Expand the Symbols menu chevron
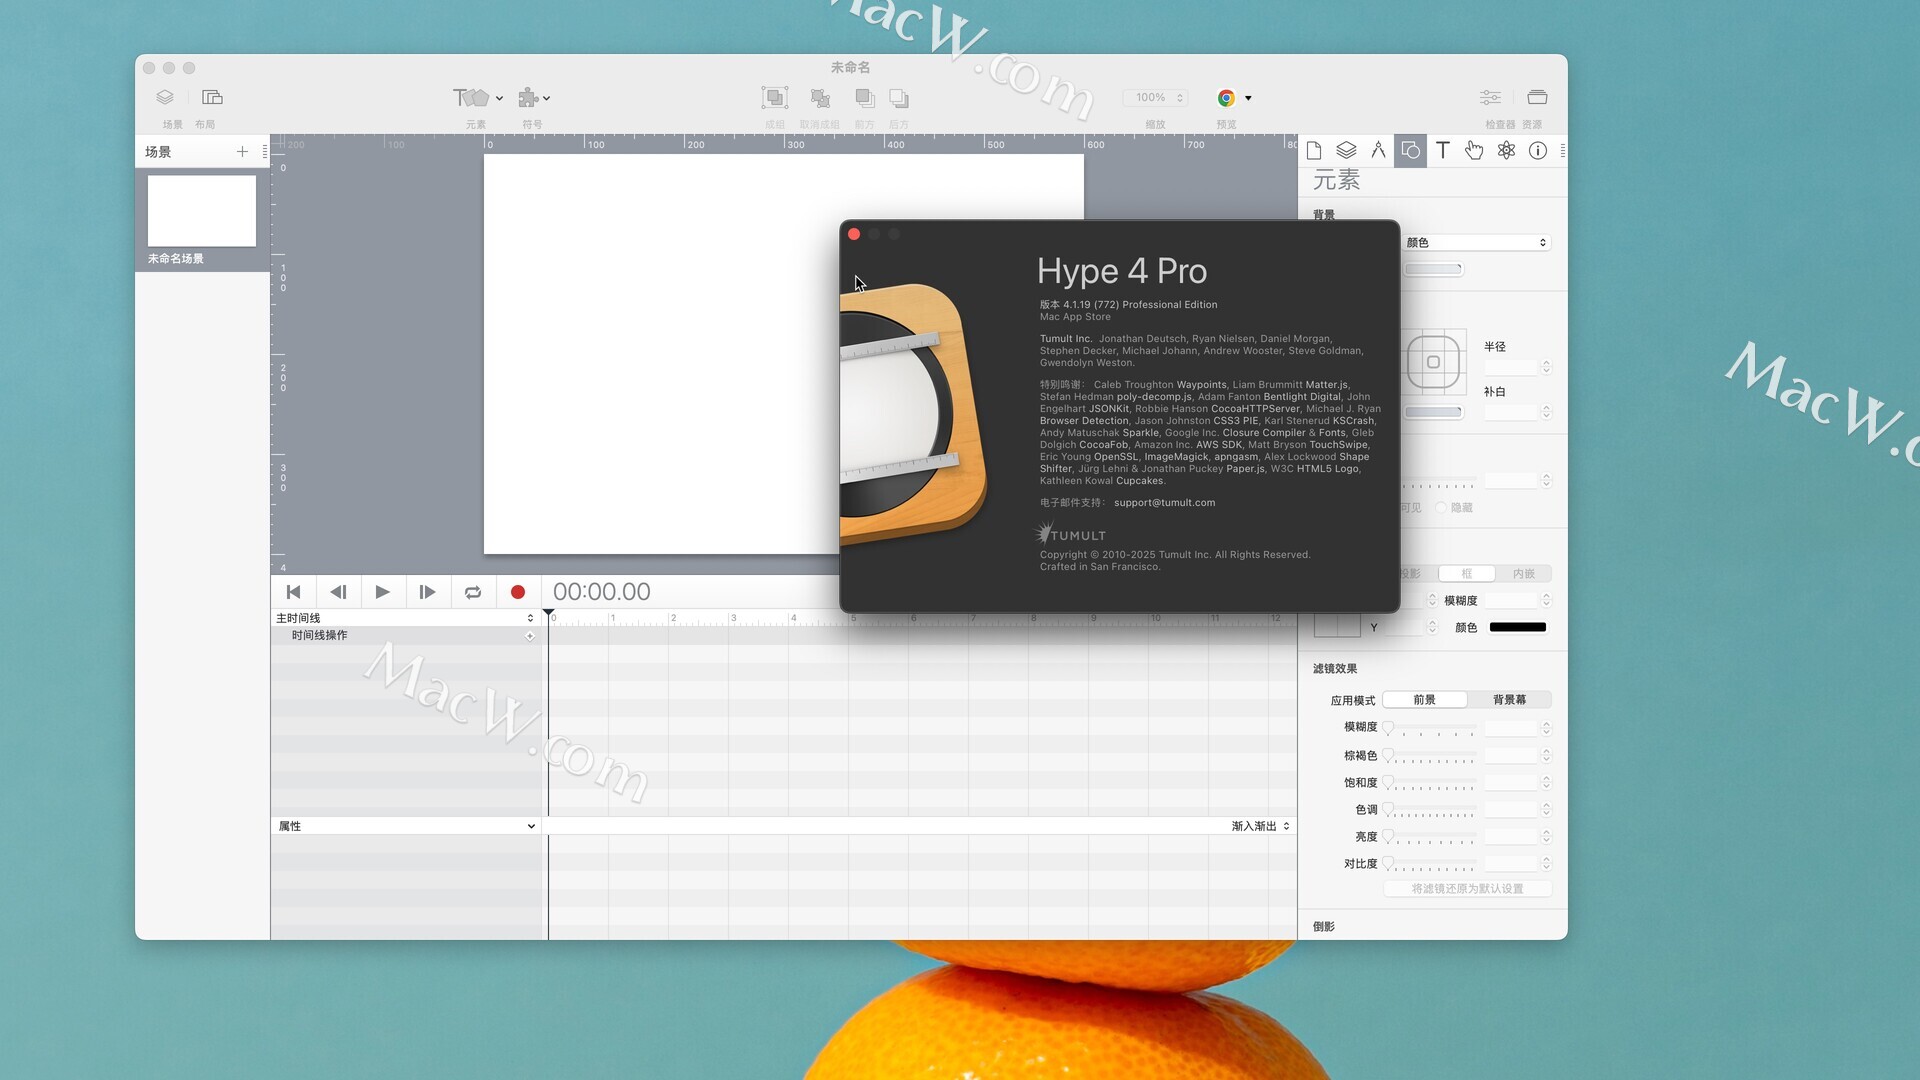 546,98
